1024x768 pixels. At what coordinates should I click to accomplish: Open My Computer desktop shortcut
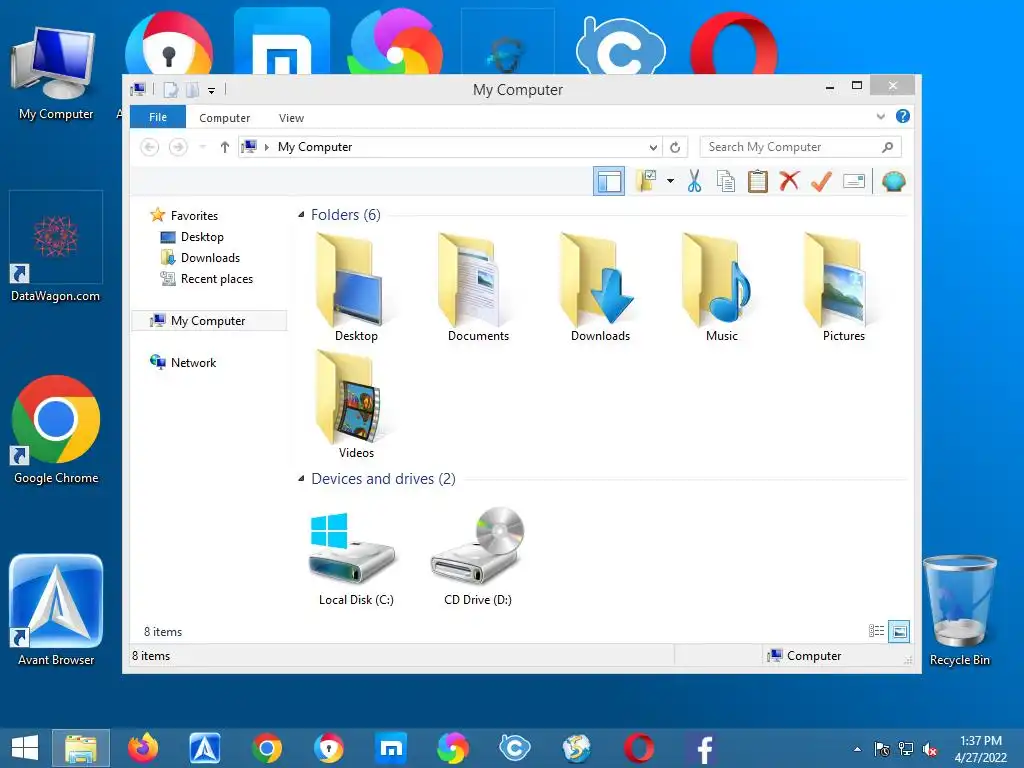pos(55,73)
